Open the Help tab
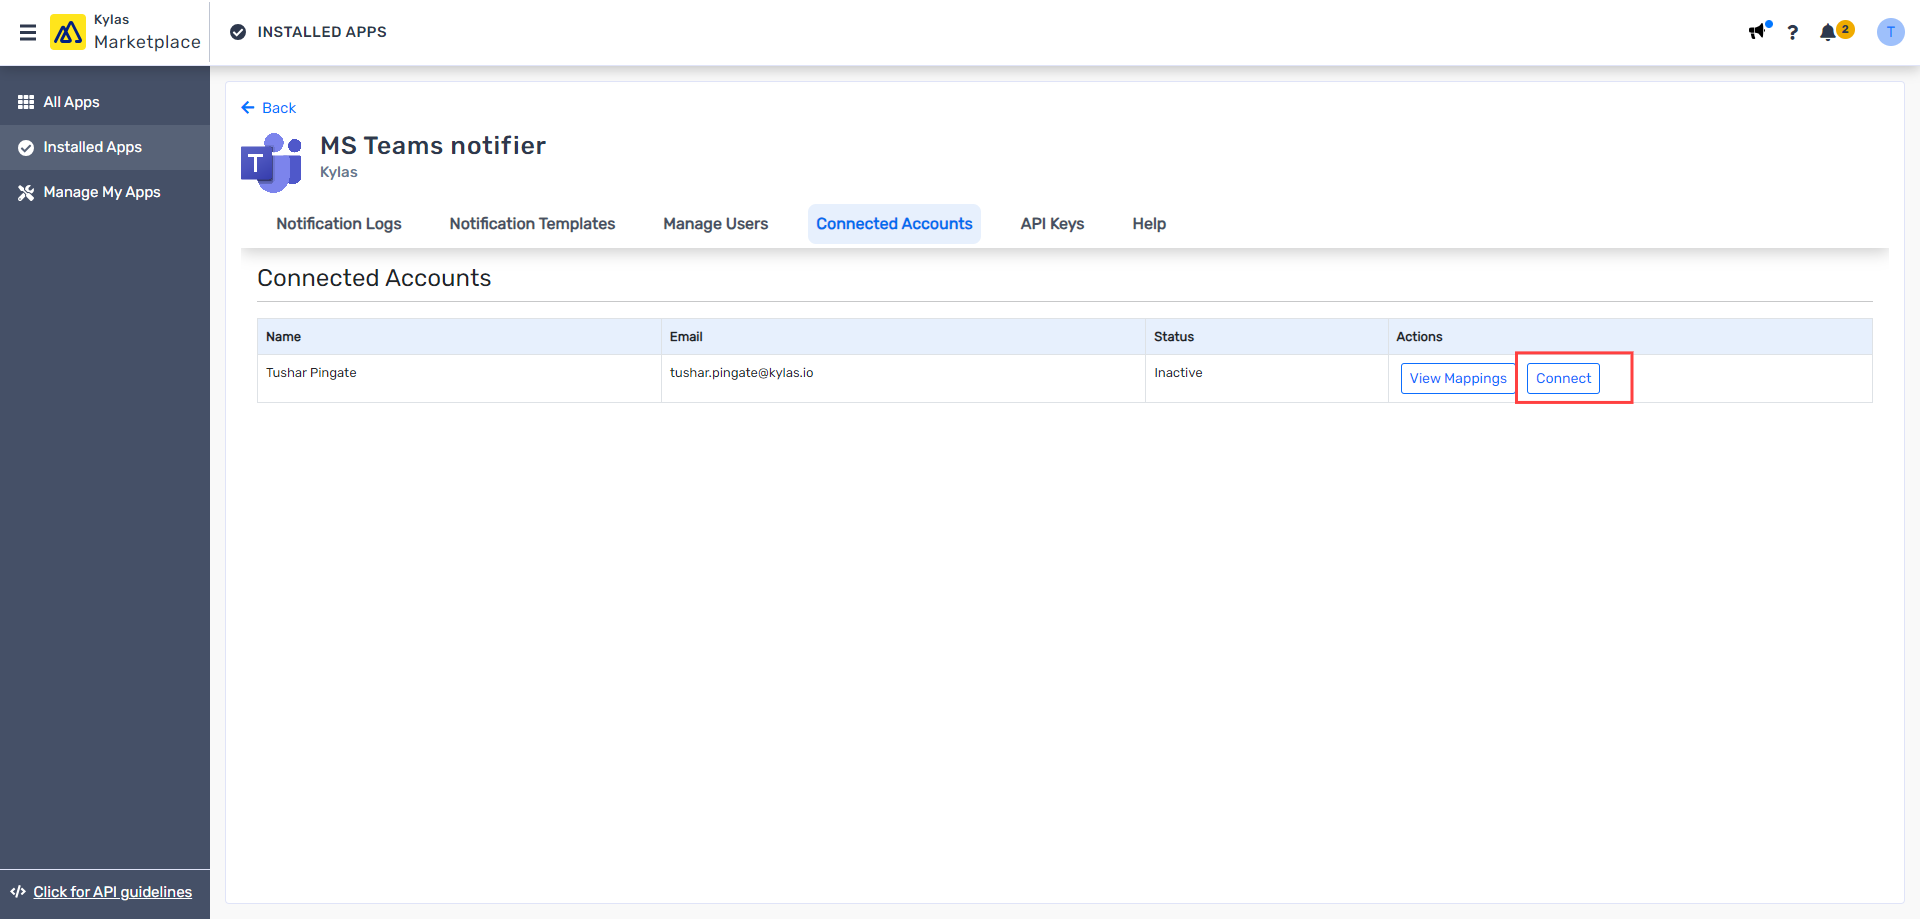 [1149, 224]
